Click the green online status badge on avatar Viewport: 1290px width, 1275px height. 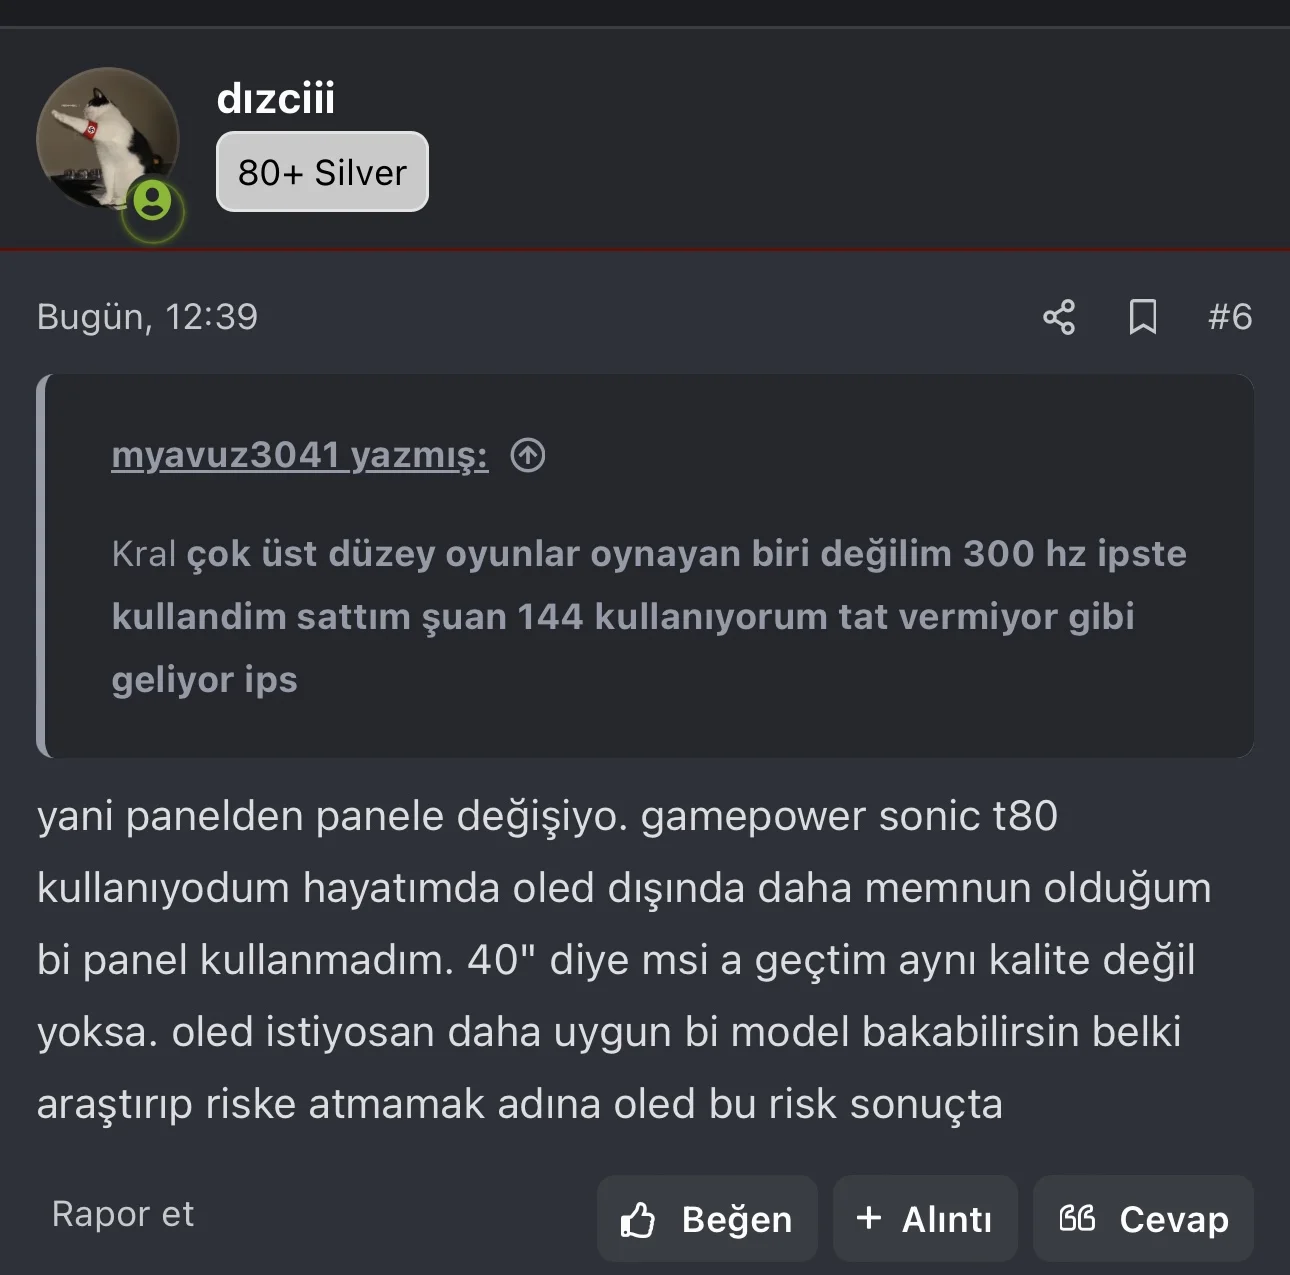click(x=153, y=201)
